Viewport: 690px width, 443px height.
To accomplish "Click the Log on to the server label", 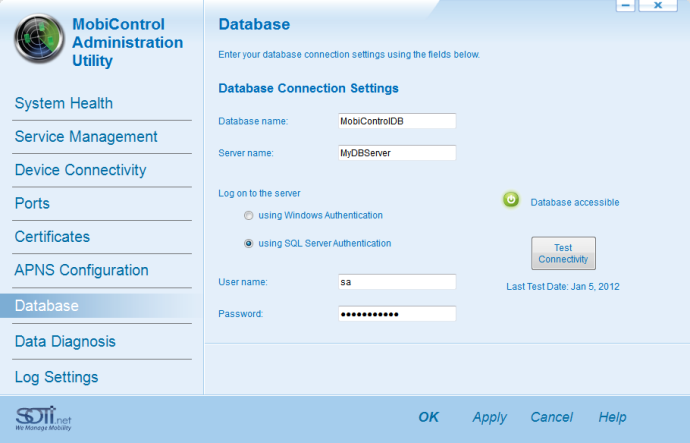I will tap(259, 194).
